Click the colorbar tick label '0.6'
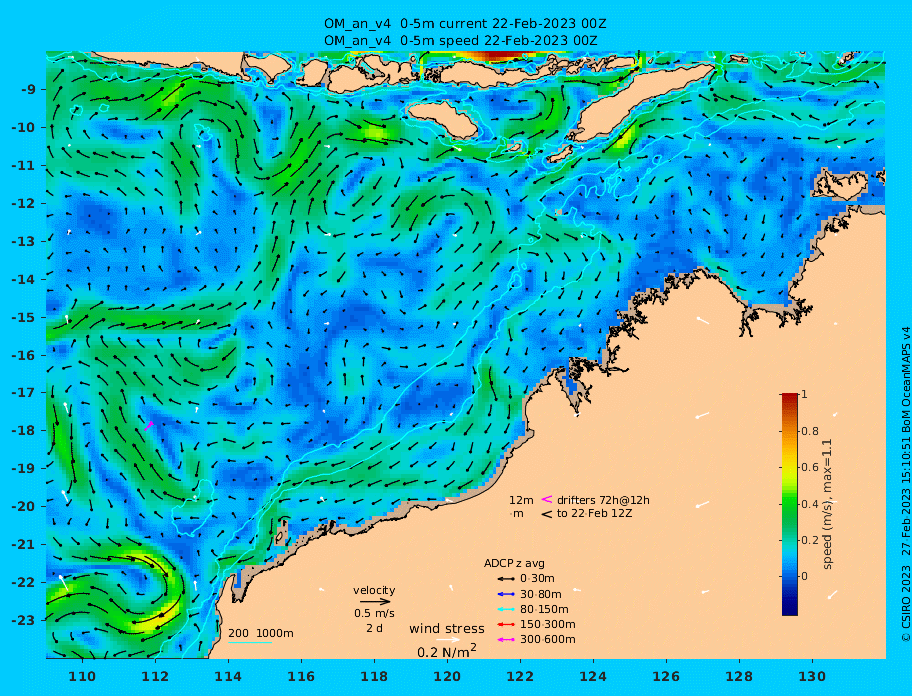Viewport: 912px width, 696px height. pyautogui.click(x=810, y=467)
